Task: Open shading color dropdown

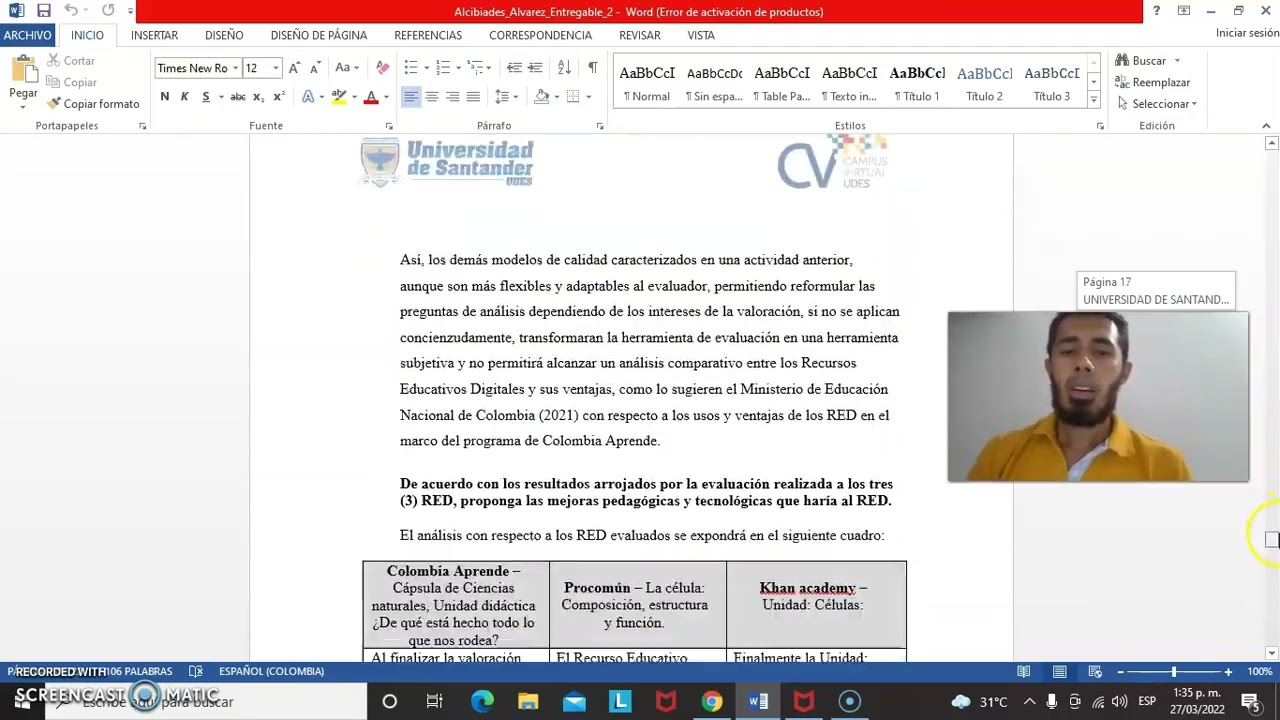Action: pos(556,97)
